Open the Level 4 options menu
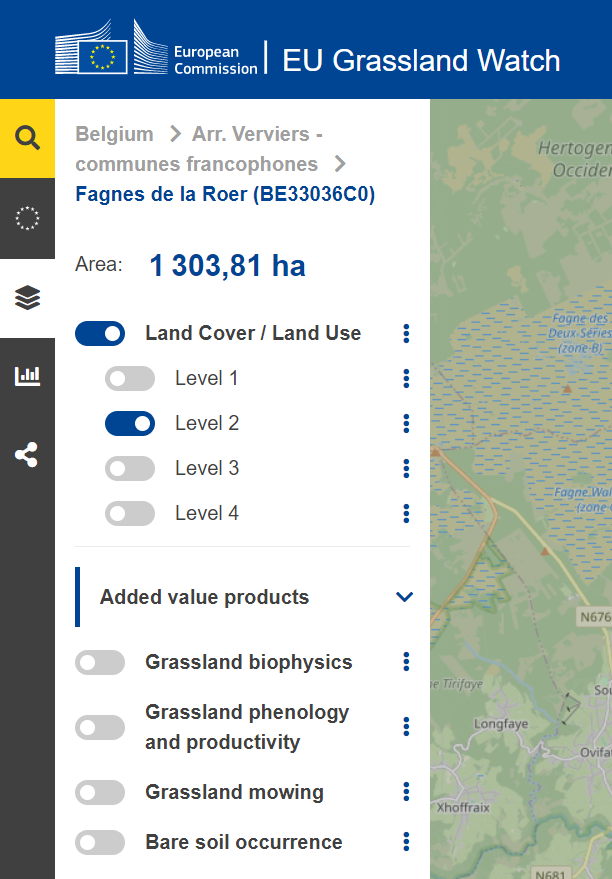The width and height of the screenshot is (612, 879). point(406,514)
